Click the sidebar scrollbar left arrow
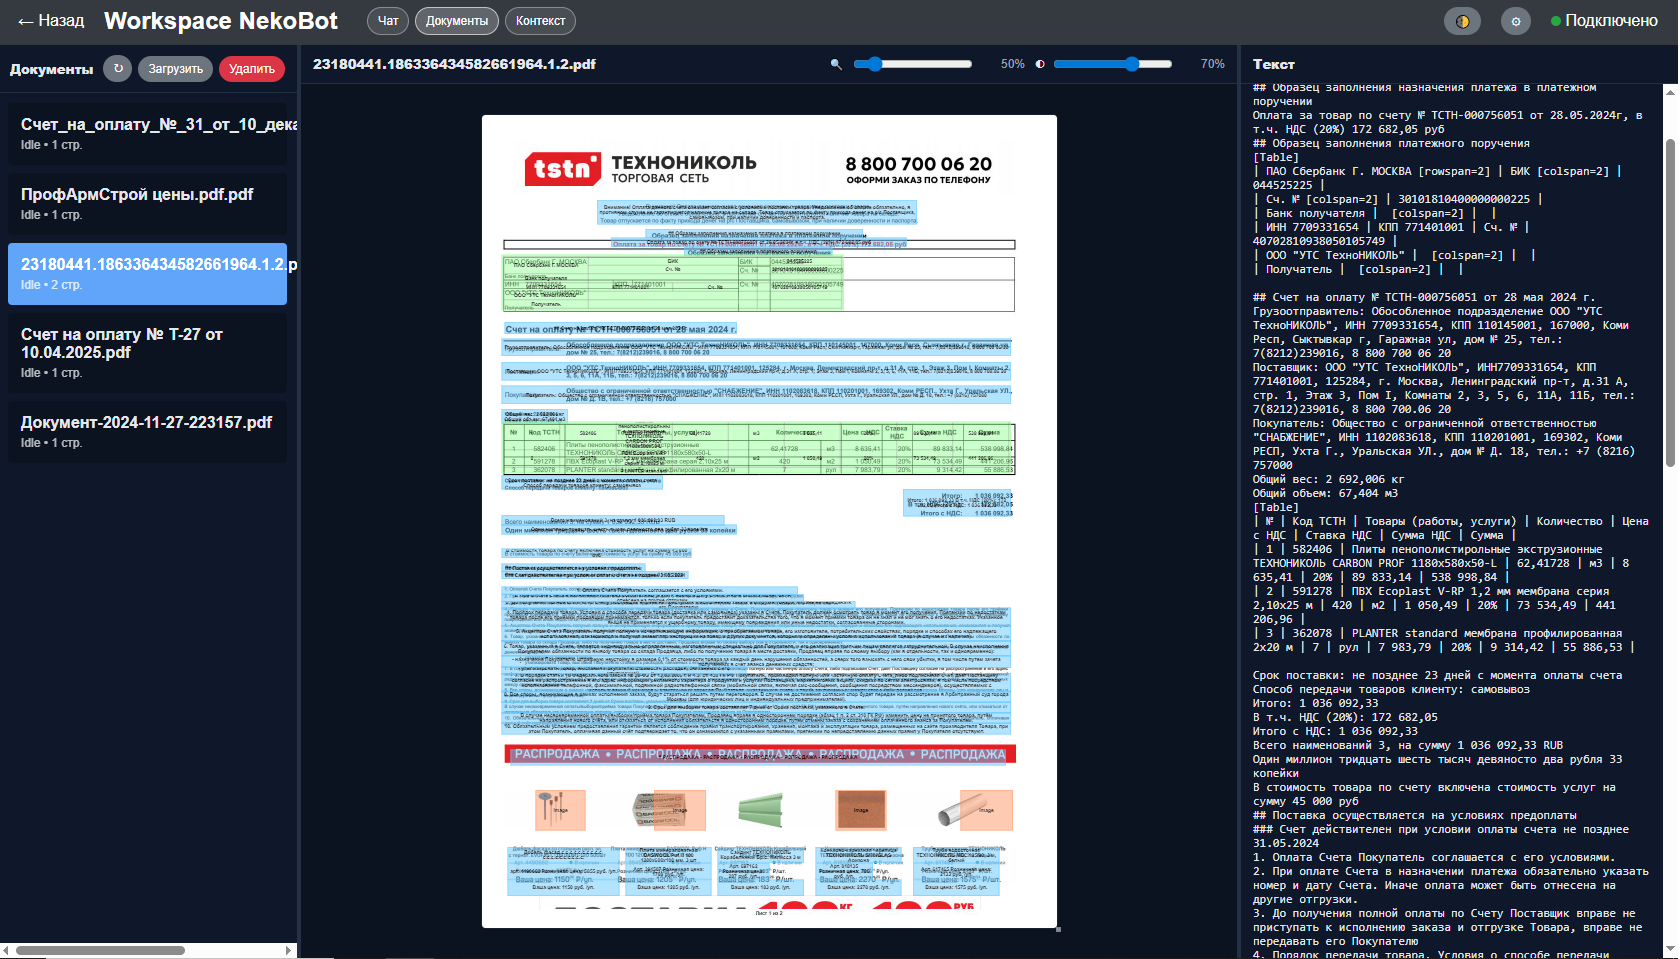Screen dimensions: 1680x959 tap(6, 951)
